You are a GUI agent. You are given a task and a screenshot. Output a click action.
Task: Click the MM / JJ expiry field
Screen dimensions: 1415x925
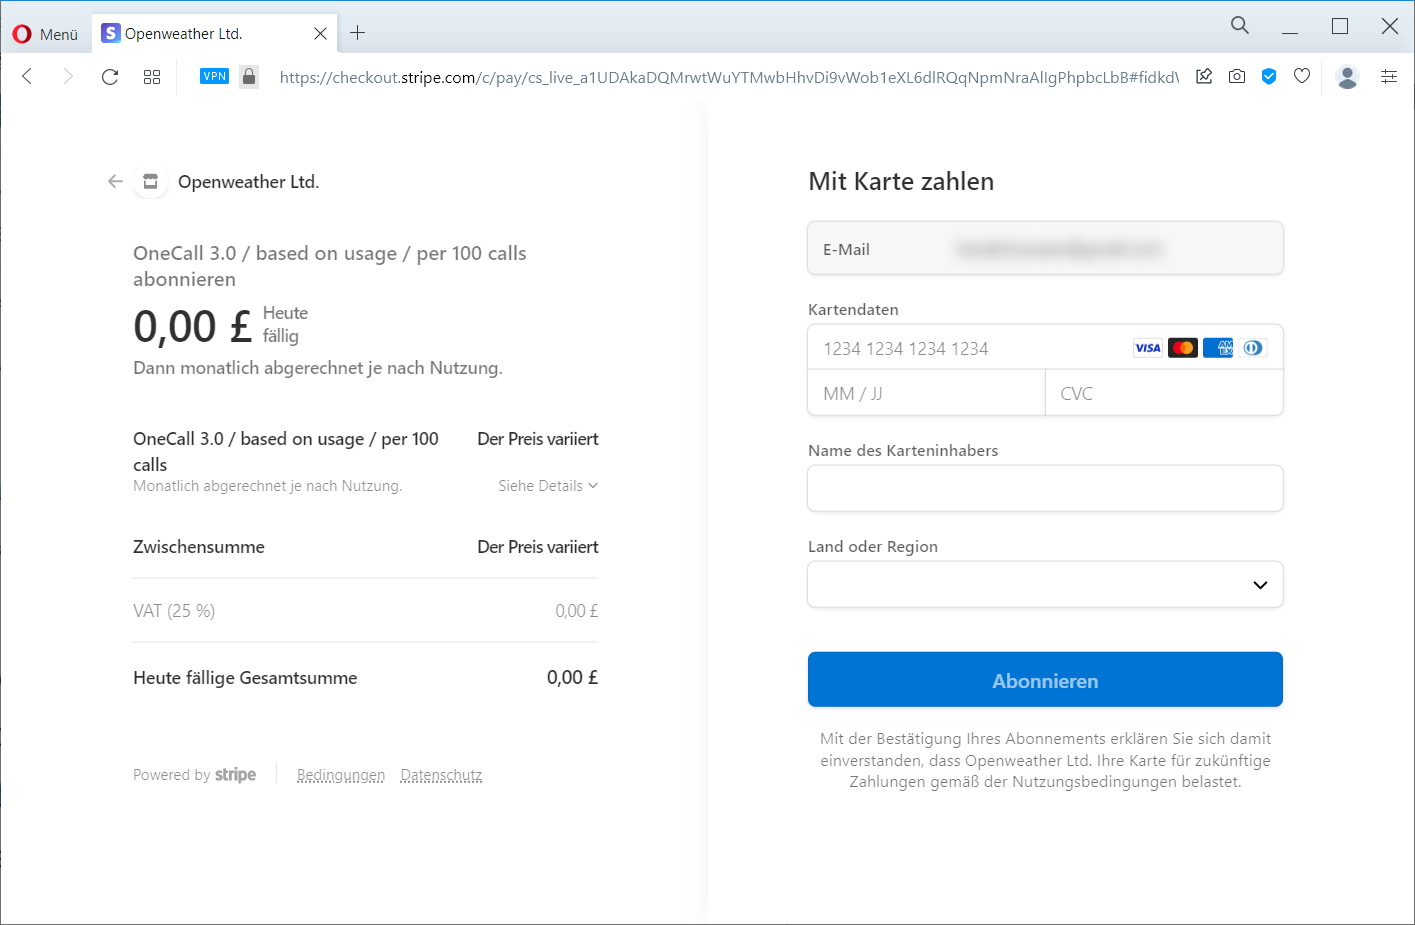pos(926,393)
